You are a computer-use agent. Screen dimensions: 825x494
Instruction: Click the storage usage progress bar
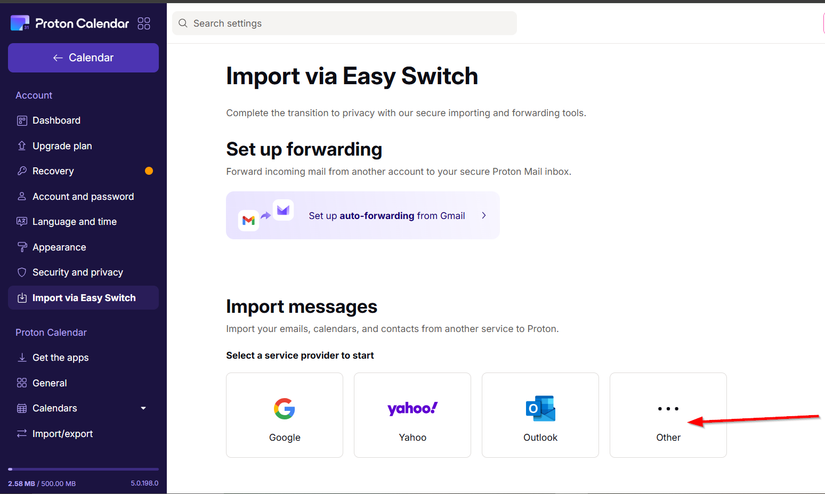coord(83,469)
